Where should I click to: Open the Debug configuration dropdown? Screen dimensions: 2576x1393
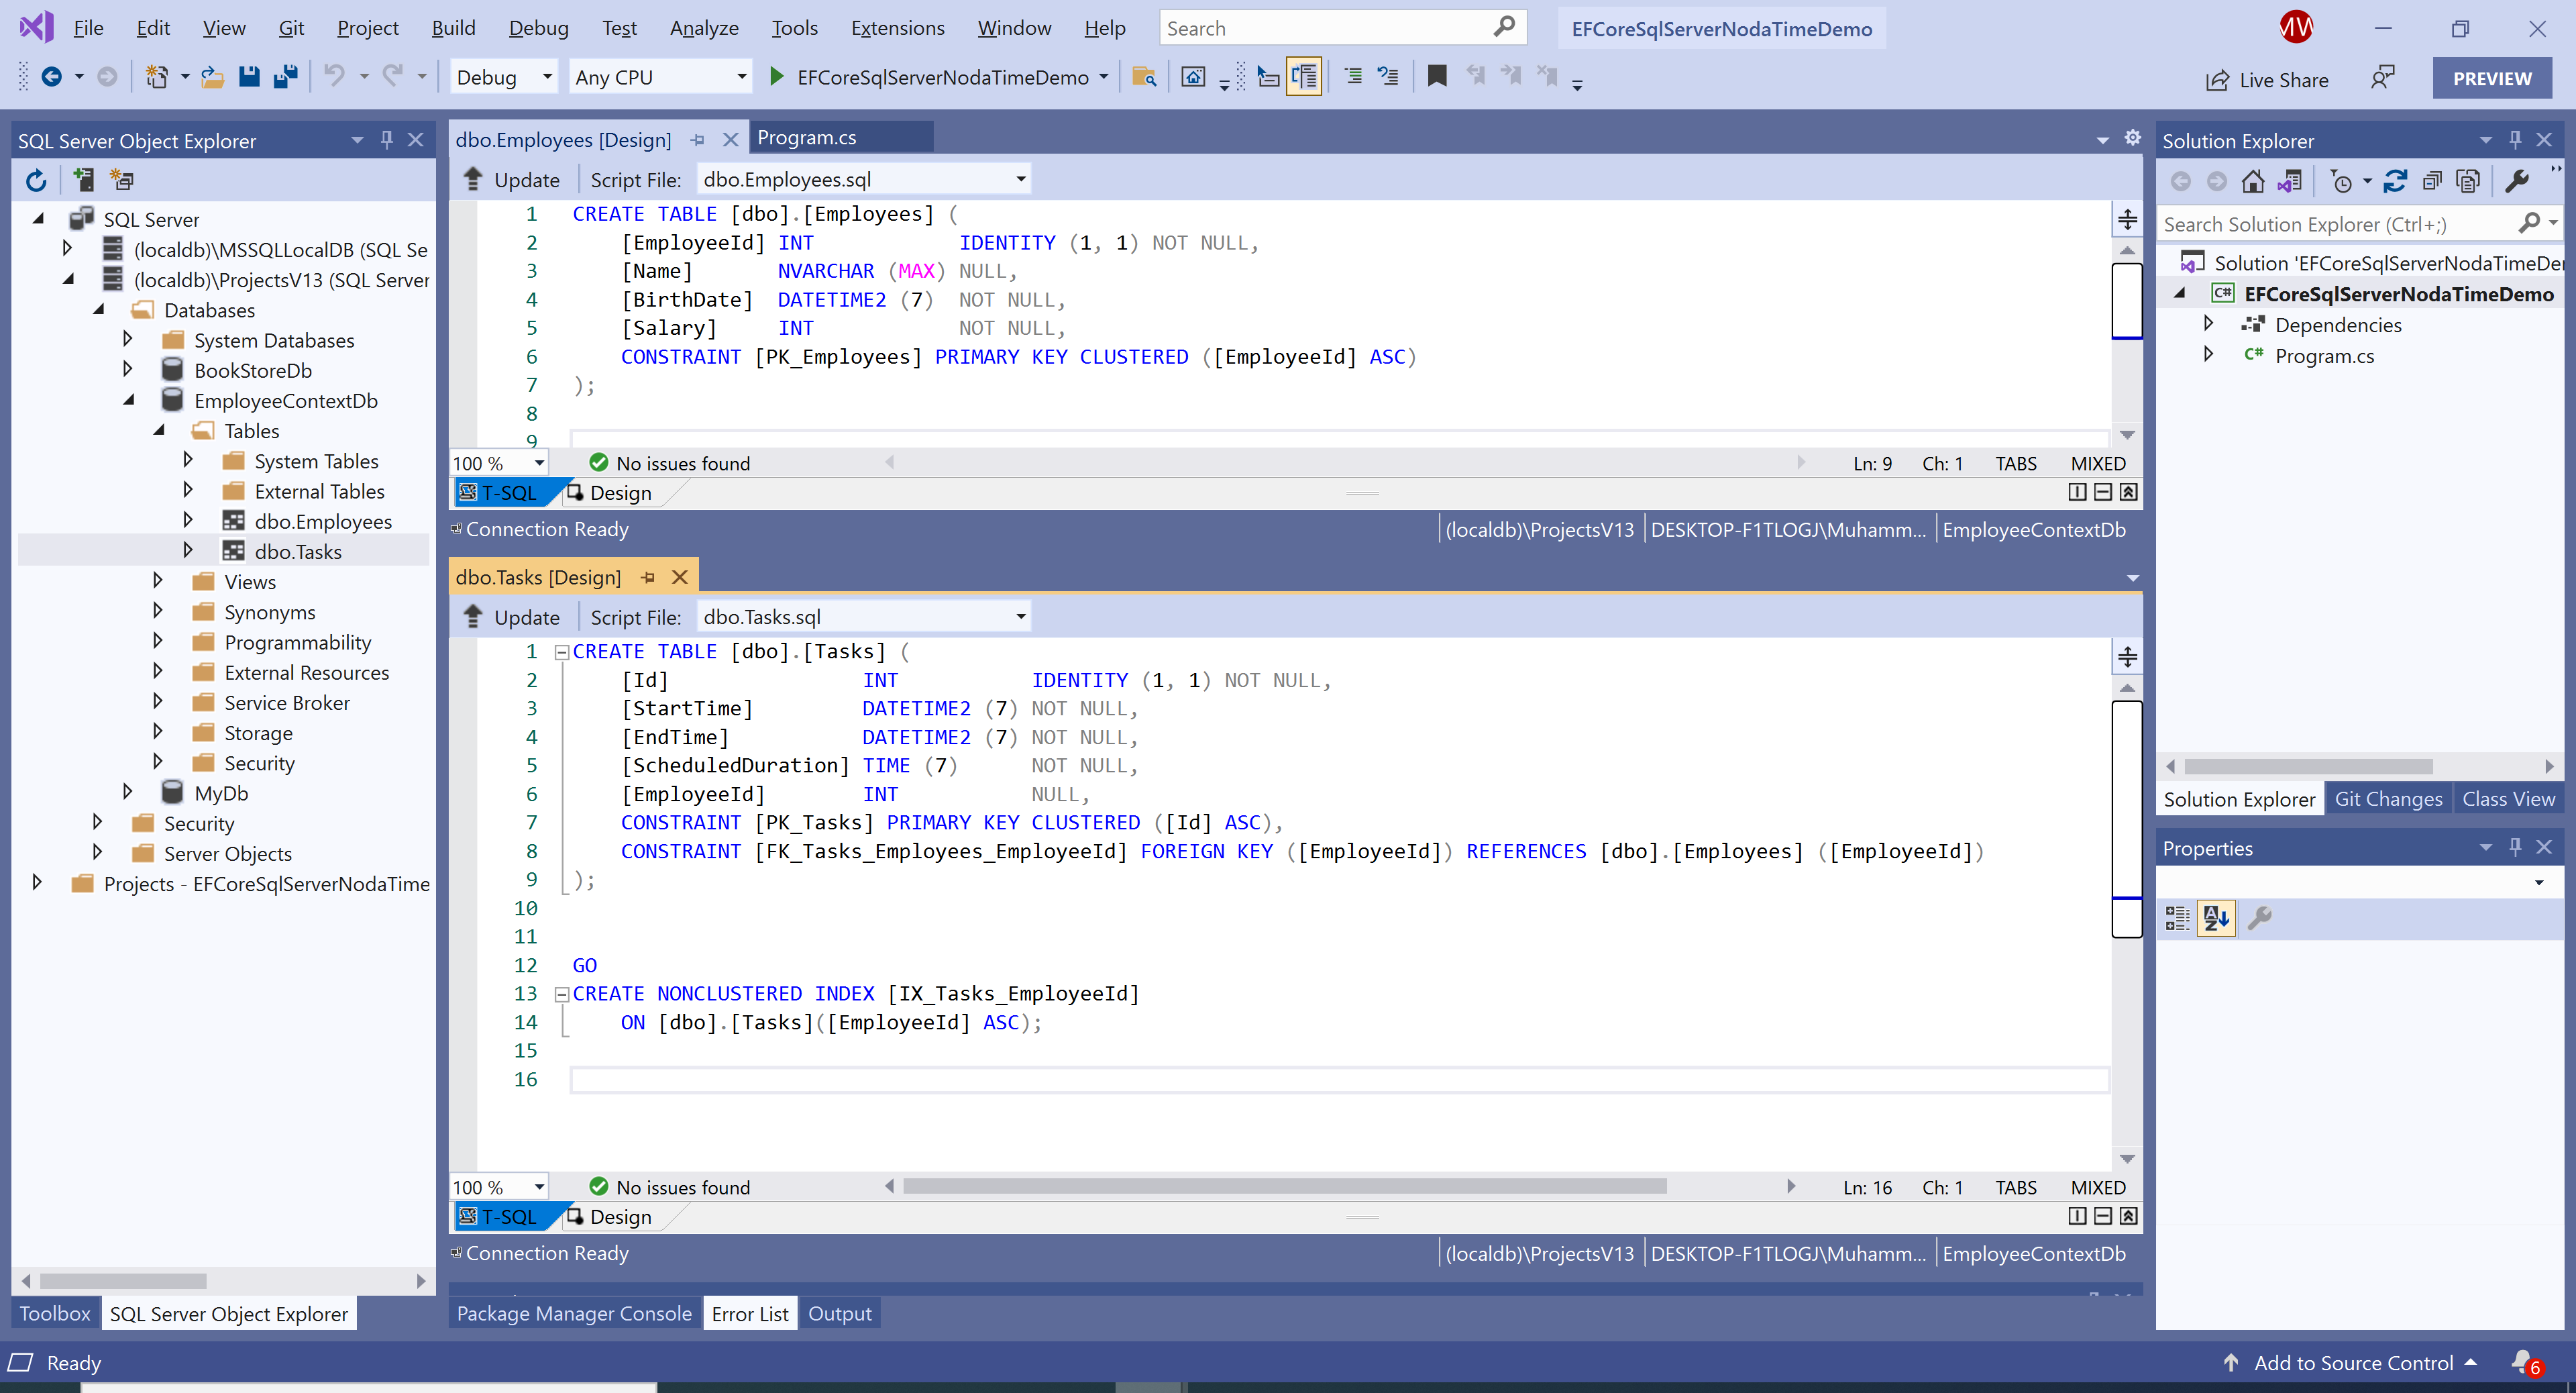(546, 77)
